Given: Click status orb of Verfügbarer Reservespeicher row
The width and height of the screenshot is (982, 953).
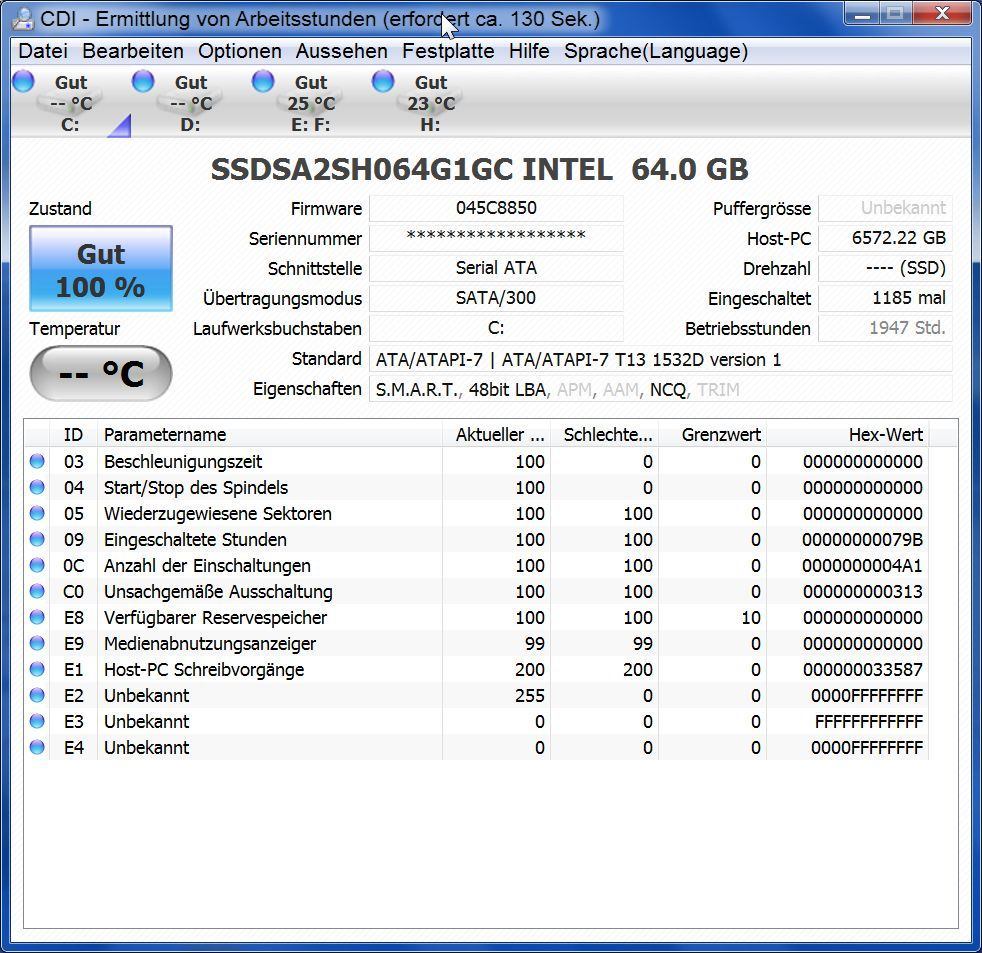Looking at the screenshot, I should (37, 617).
